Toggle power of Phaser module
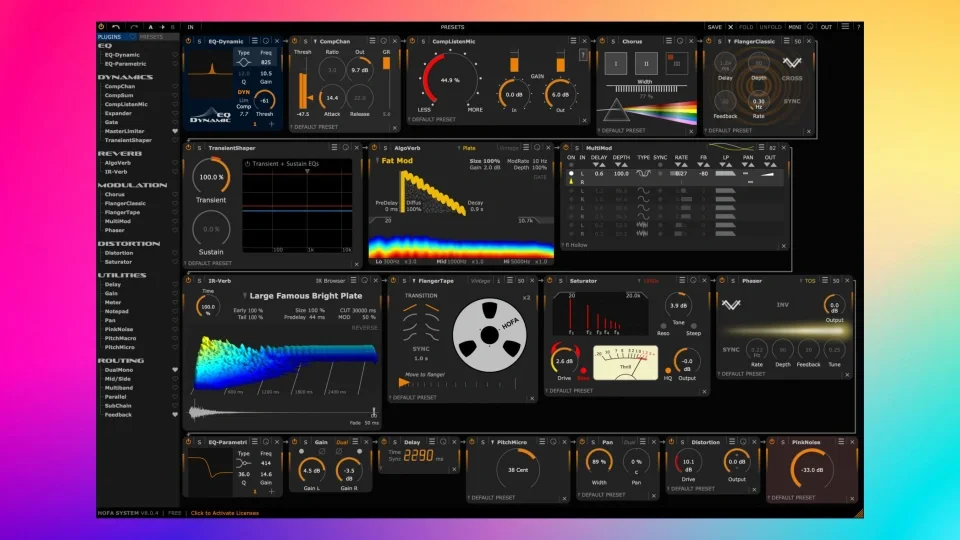This screenshot has width=960, height=540. point(722,280)
